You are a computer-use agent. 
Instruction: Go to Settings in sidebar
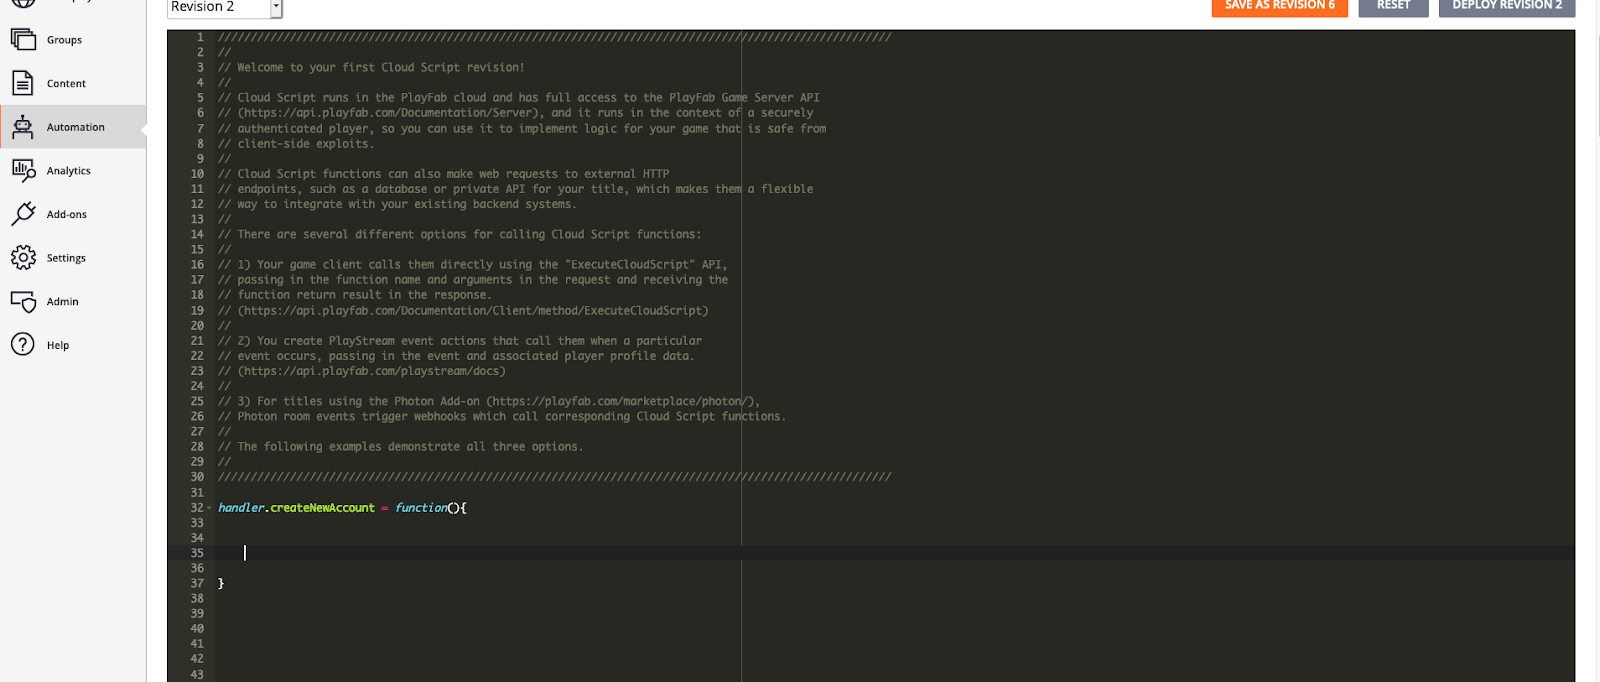coord(66,258)
